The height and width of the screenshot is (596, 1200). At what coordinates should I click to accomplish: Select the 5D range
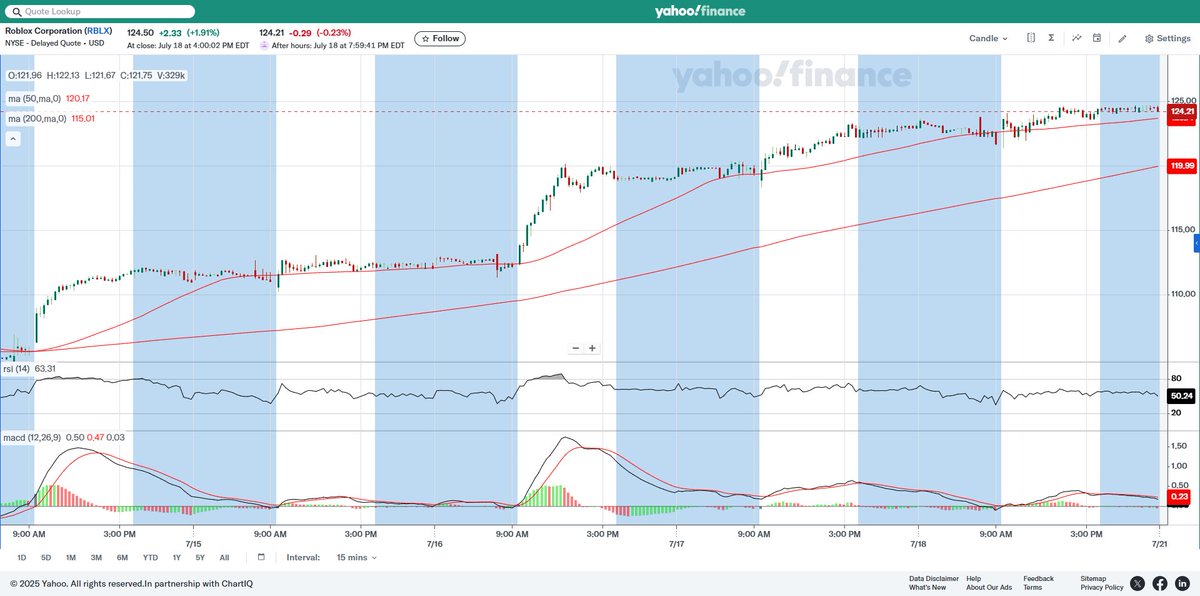click(x=46, y=557)
